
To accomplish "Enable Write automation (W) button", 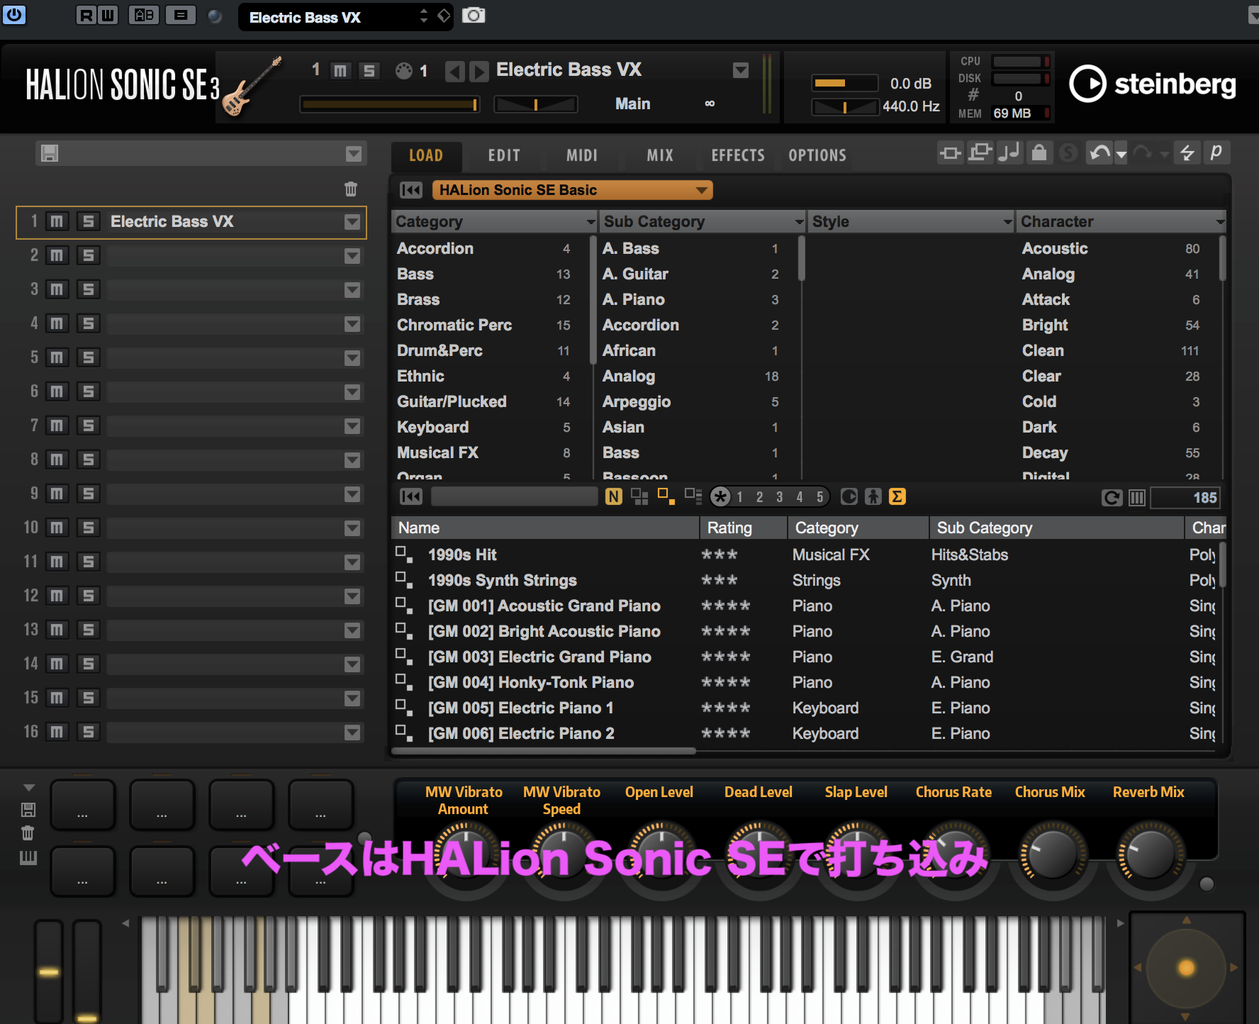I will (108, 16).
